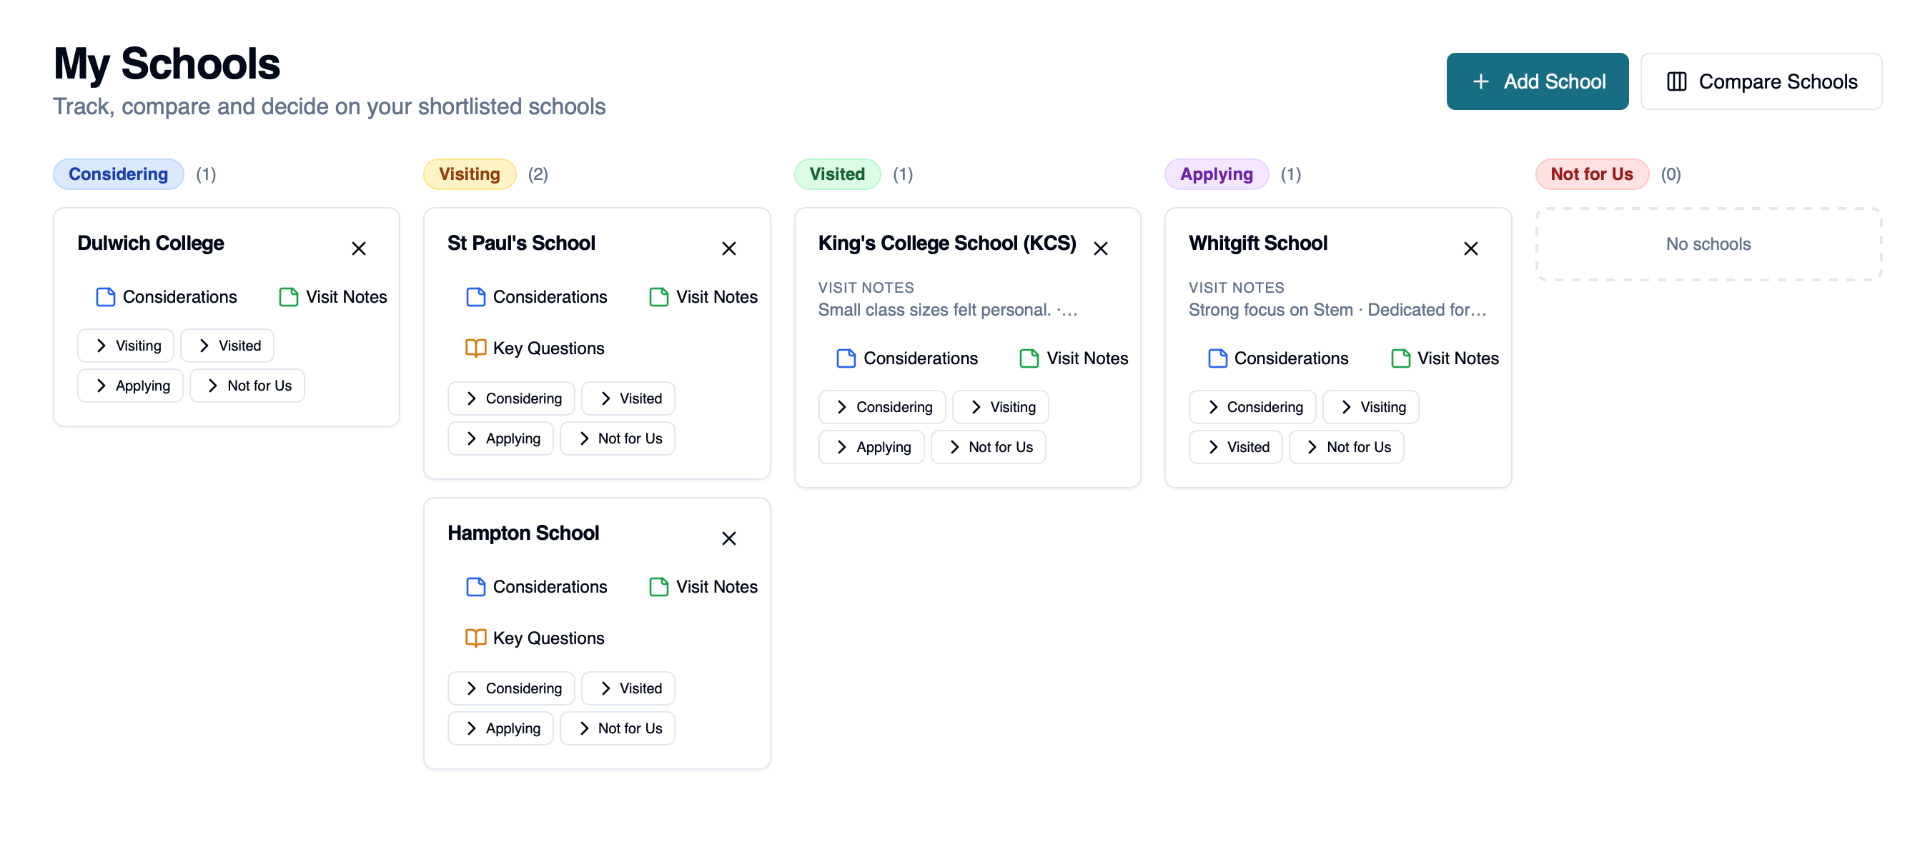1920x864 pixels.
Task: Open Key Questions for St Paul's School
Action: point(535,348)
